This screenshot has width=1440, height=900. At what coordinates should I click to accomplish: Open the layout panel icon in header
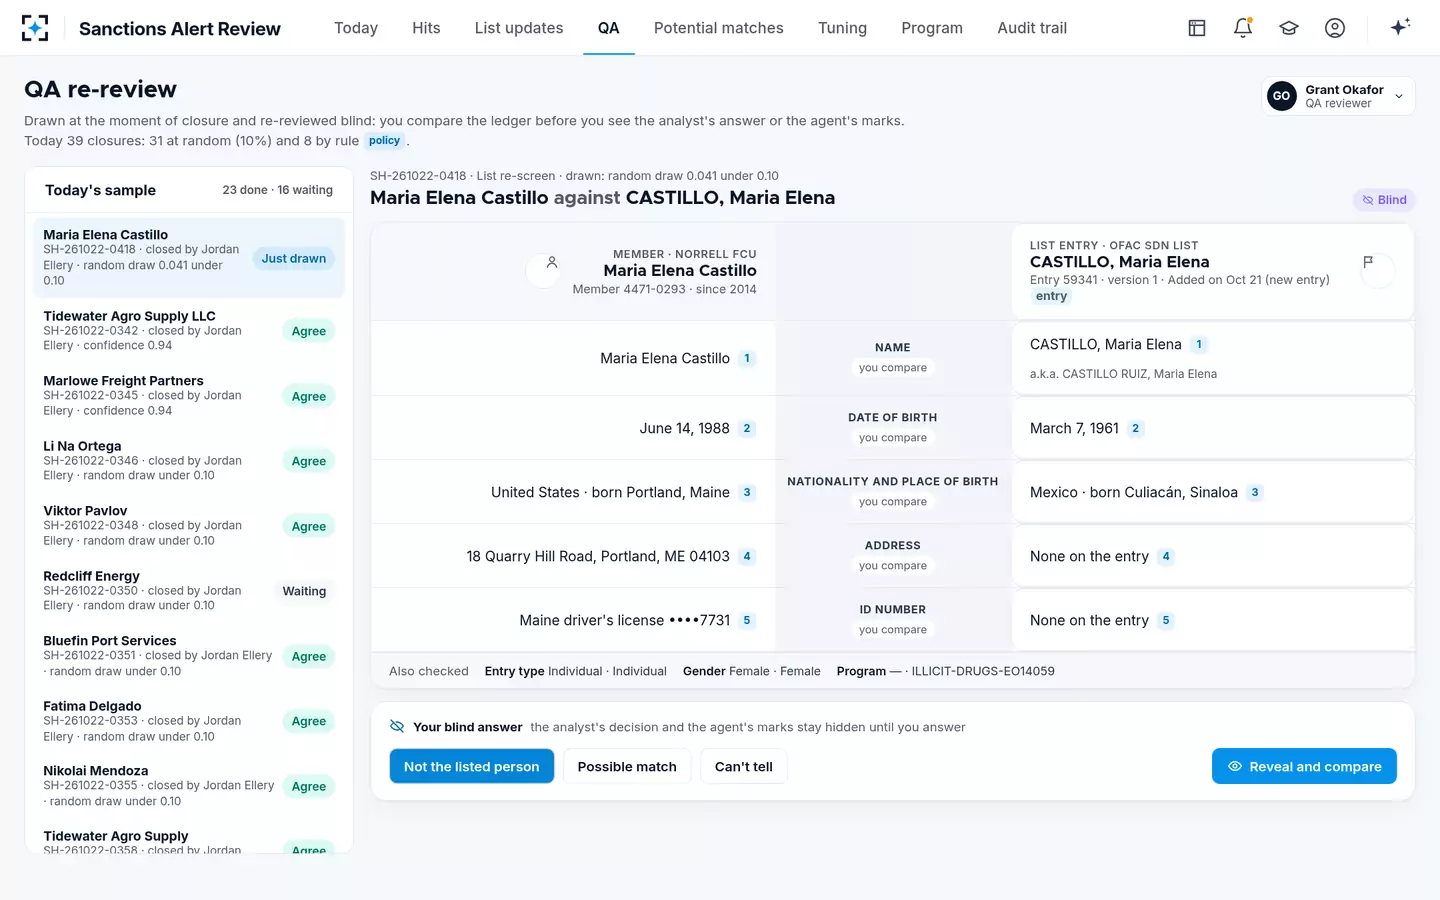[x=1197, y=28]
